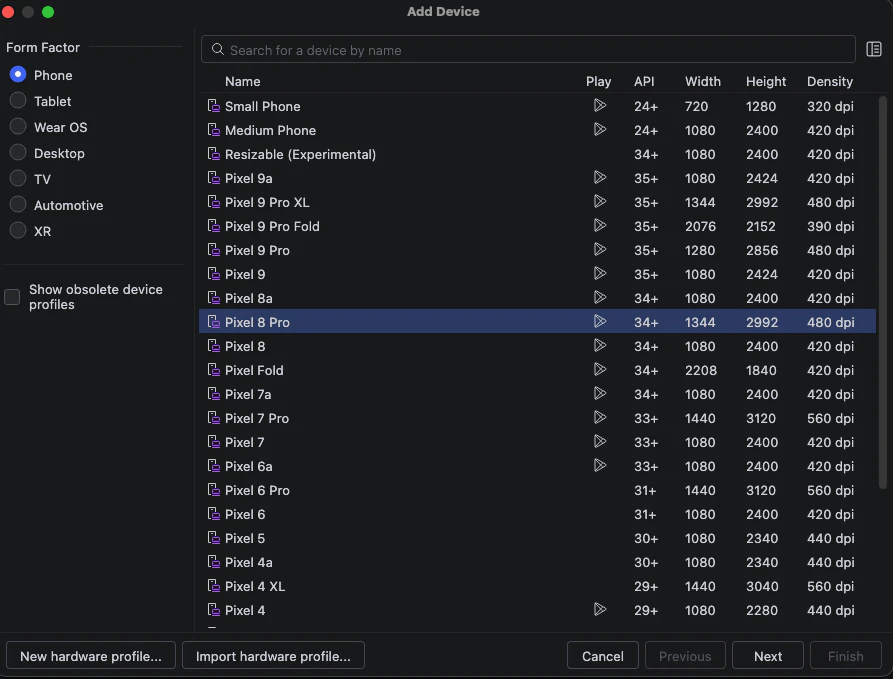Enable Show obsolete device profiles
Image resolution: width=893 pixels, height=679 pixels.
click(x=12, y=297)
